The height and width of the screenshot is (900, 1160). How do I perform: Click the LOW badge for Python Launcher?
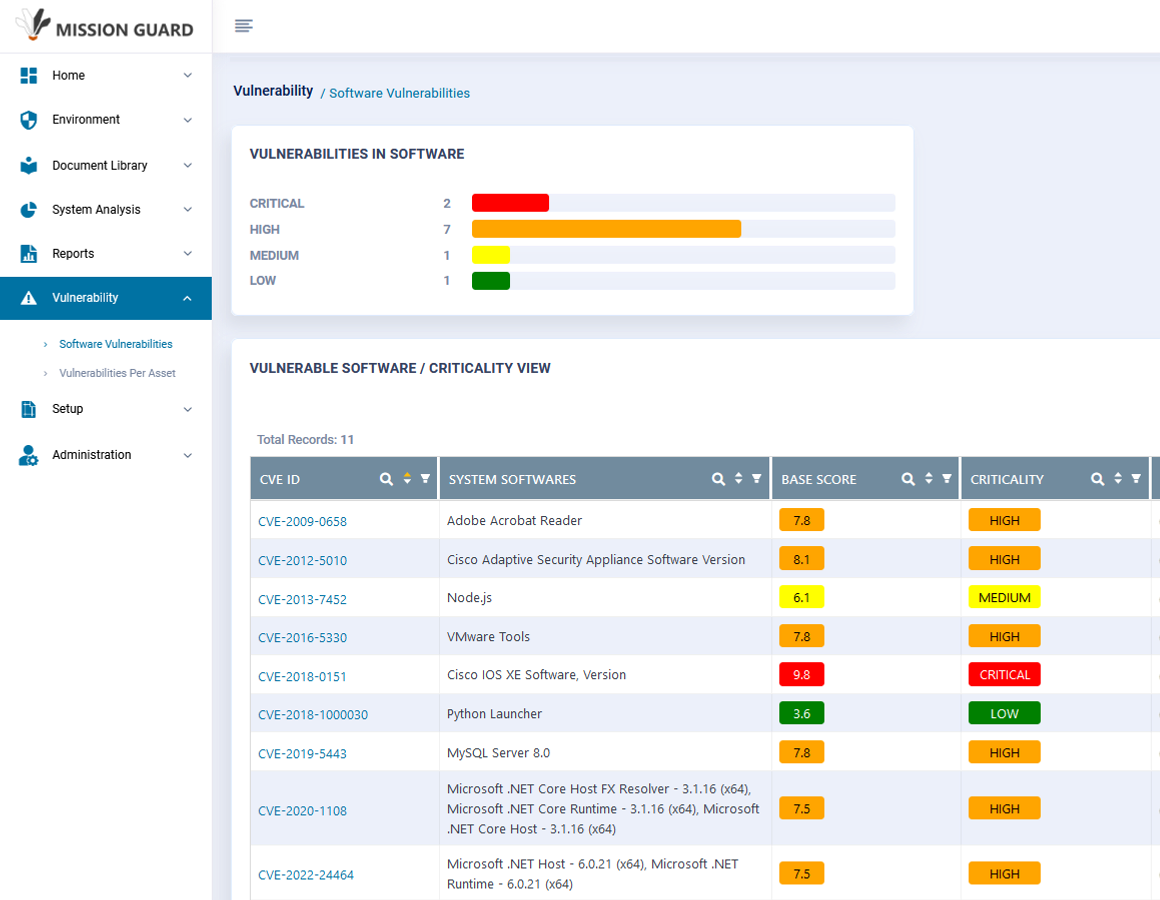(x=1005, y=714)
